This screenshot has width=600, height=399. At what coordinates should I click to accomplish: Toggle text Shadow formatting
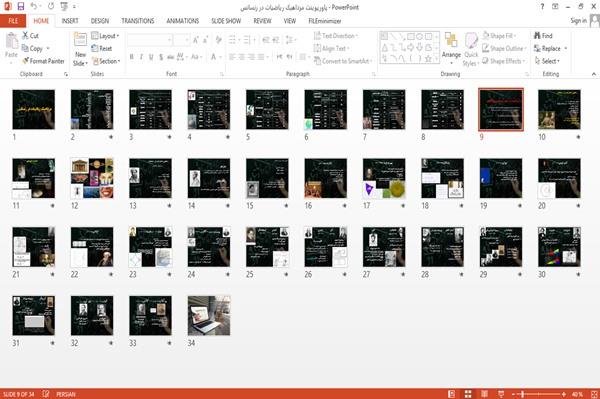click(x=161, y=57)
